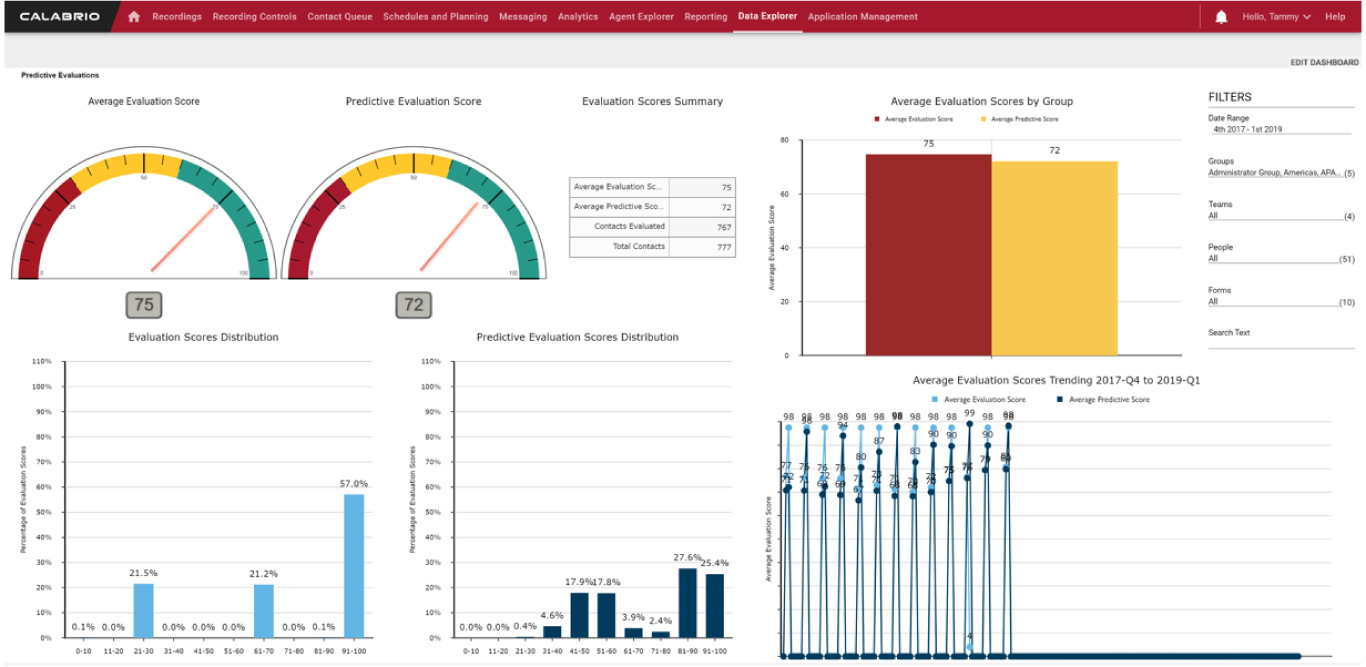1366x667 pixels.
Task: Open the notifications bell
Action: point(1221,17)
